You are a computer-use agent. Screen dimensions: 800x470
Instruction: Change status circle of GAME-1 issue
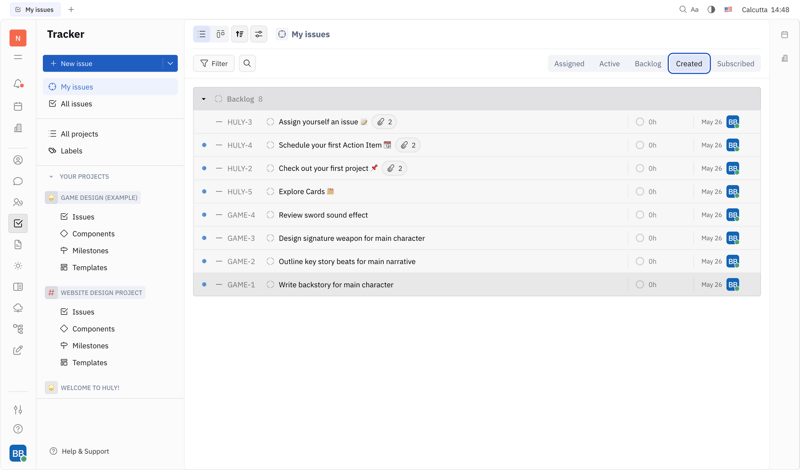pos(270,285)
